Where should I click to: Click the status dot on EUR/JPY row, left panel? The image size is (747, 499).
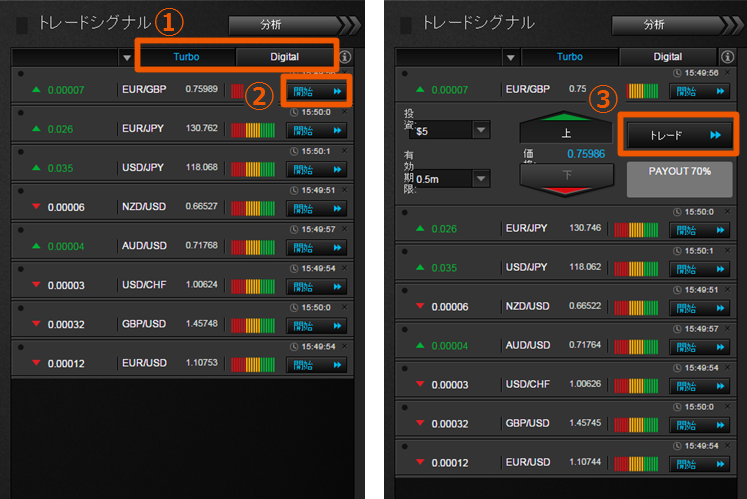20,113
